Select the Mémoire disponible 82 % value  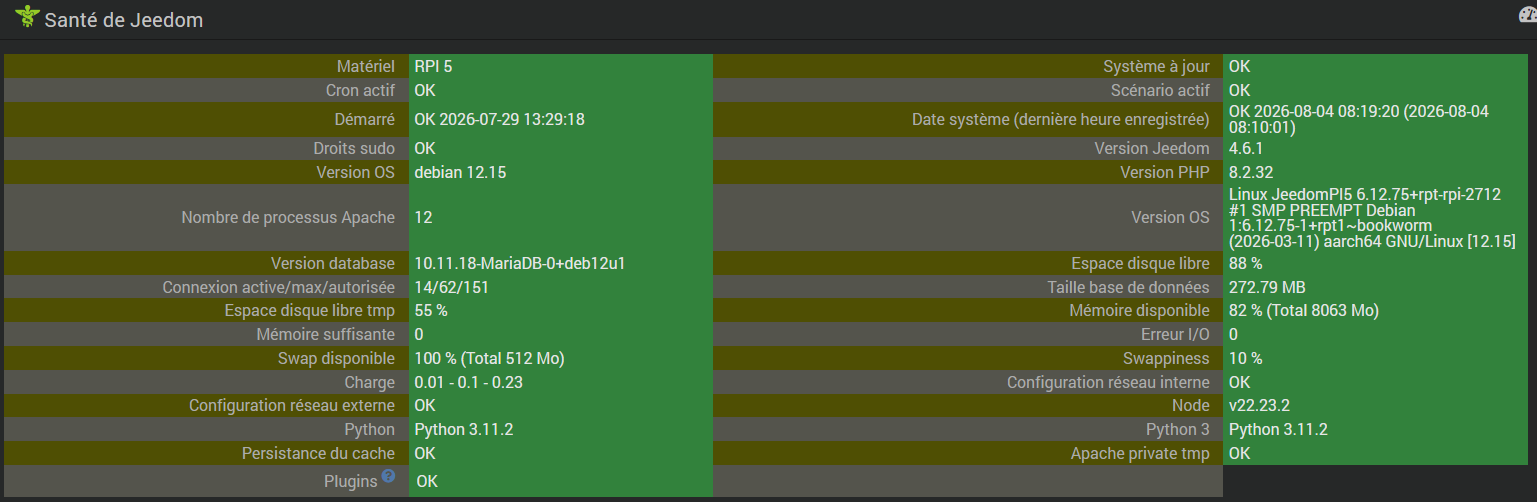pos(1375,311)
